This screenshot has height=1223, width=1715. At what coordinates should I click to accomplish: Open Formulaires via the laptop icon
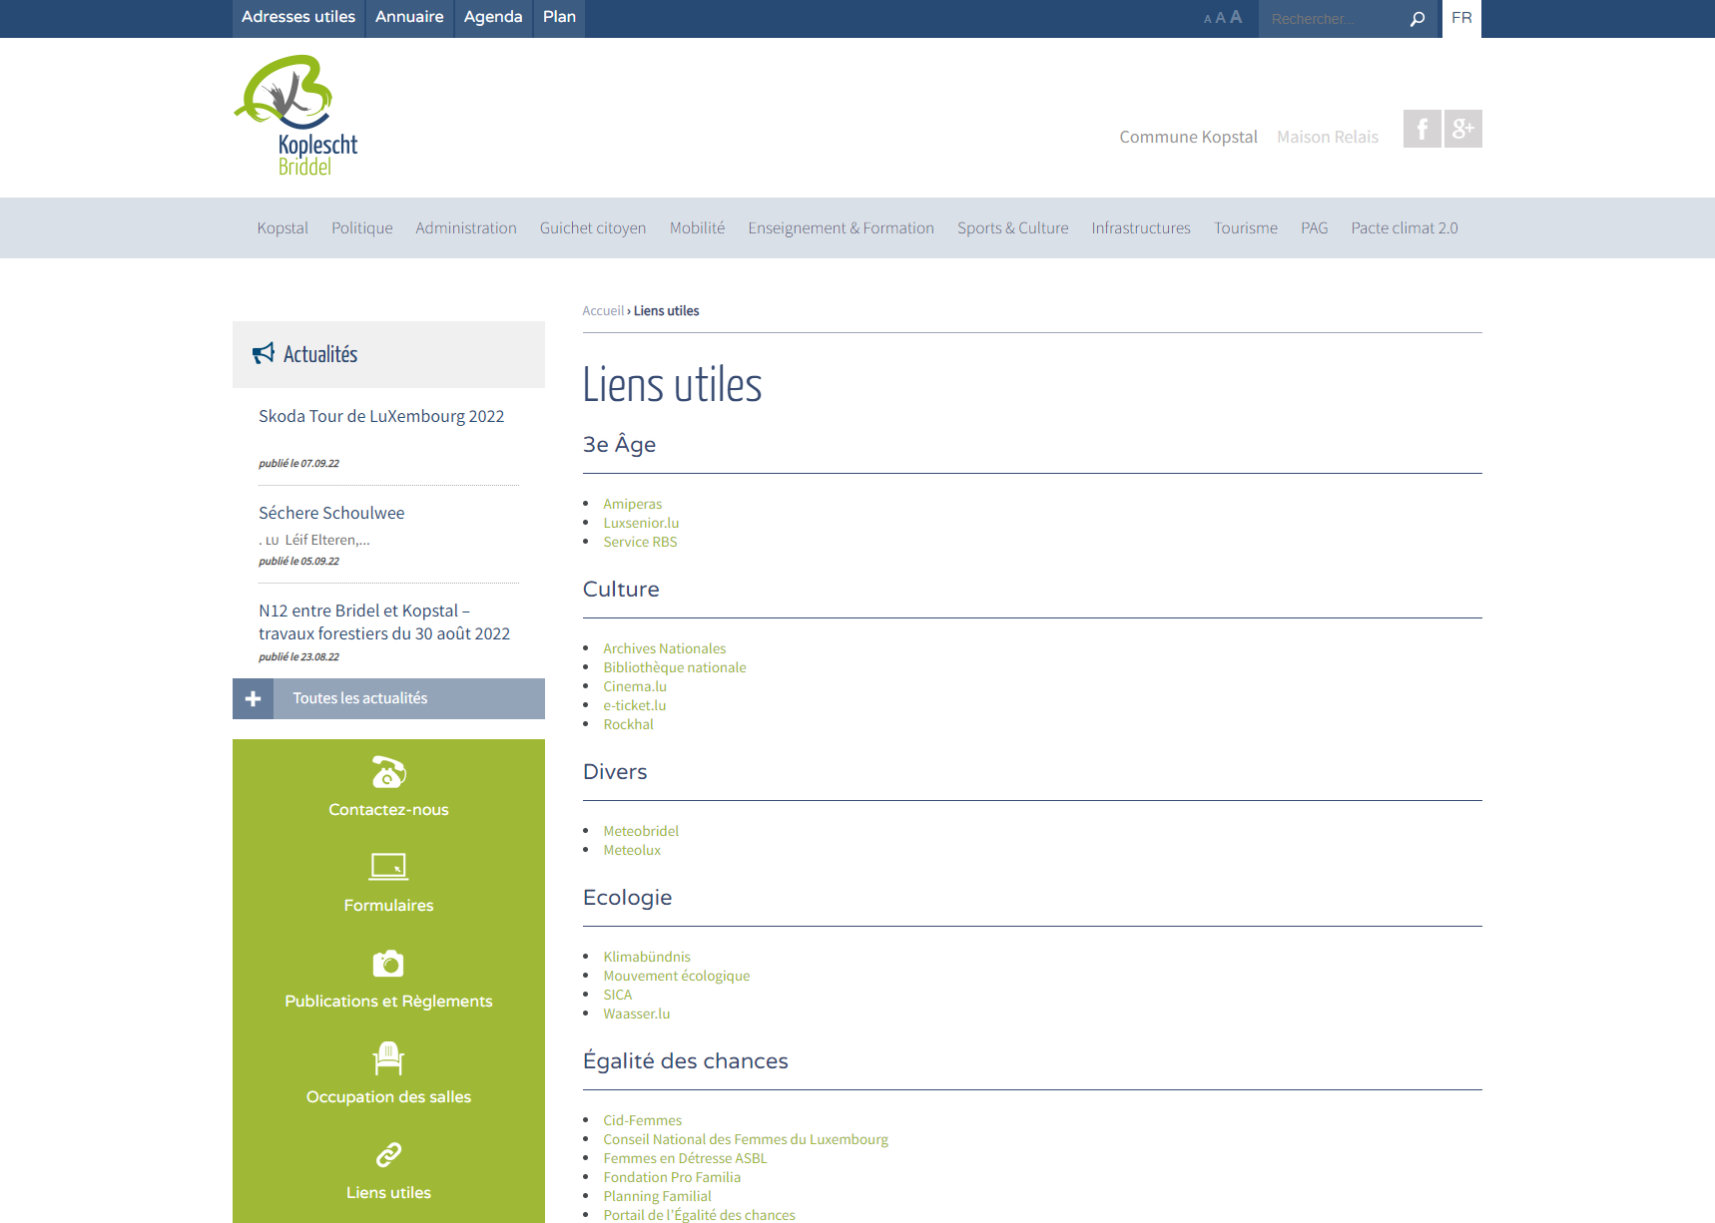pyautogui.click(x=388, y=866)
